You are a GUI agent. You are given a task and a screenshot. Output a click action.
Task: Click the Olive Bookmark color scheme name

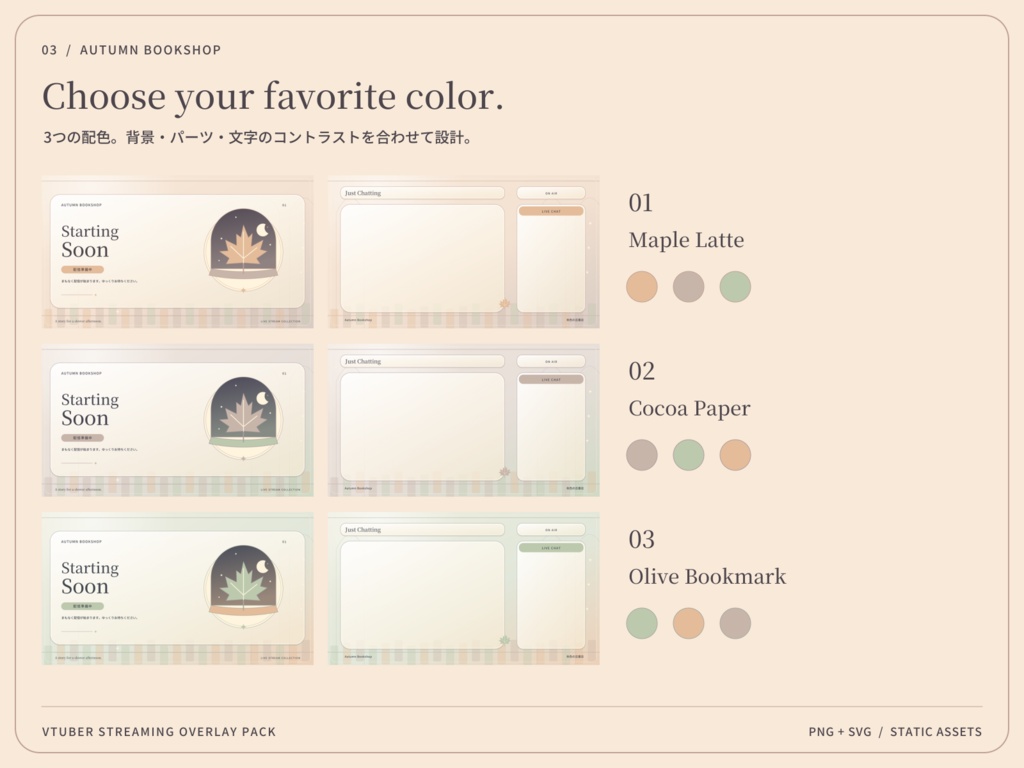[707, 577]
